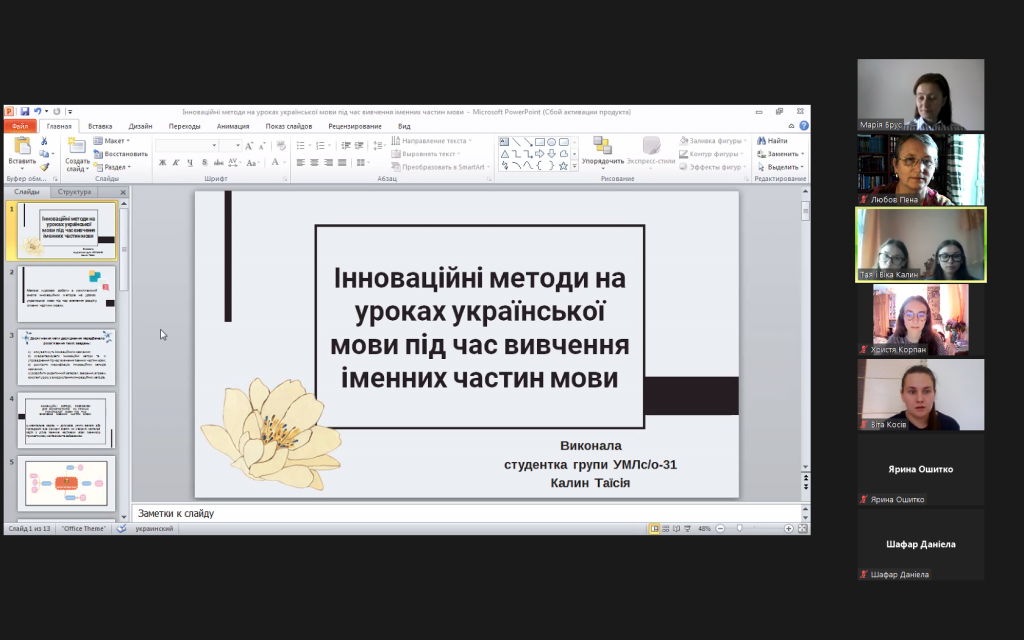Switch to the Структура outline tab

point(74,192)
